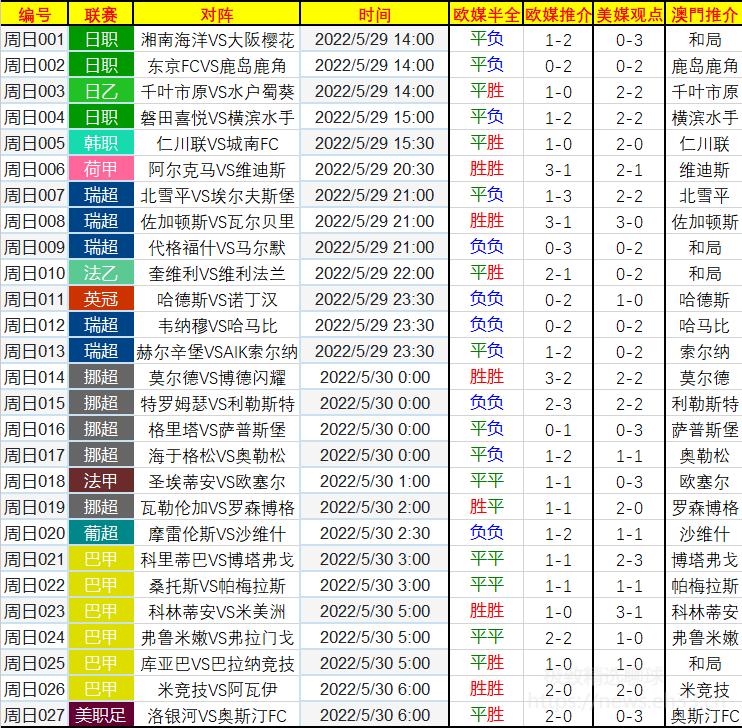Click the match 韦纳穆VS哈马比

217,326
